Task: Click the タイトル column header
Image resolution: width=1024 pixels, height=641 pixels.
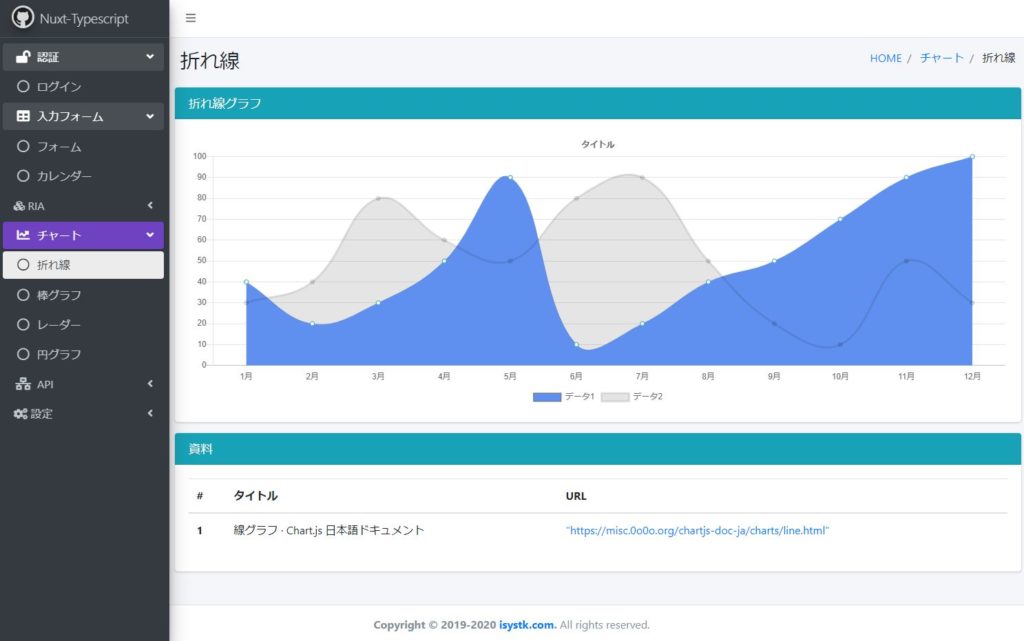Action: pyautogui.click(x=255, y=496)
